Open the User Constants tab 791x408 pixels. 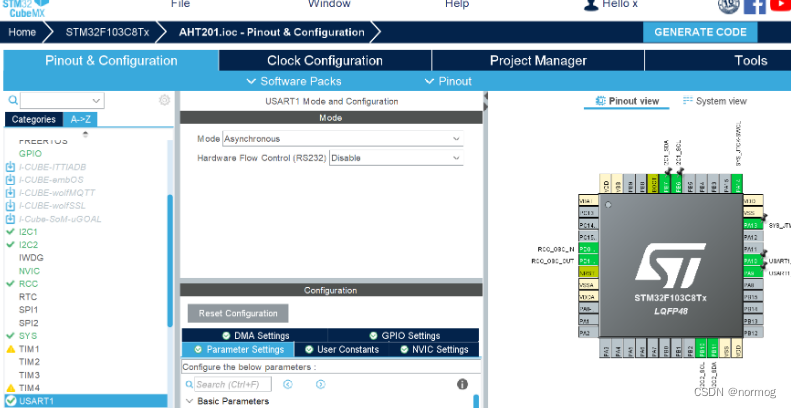[341, 349]
